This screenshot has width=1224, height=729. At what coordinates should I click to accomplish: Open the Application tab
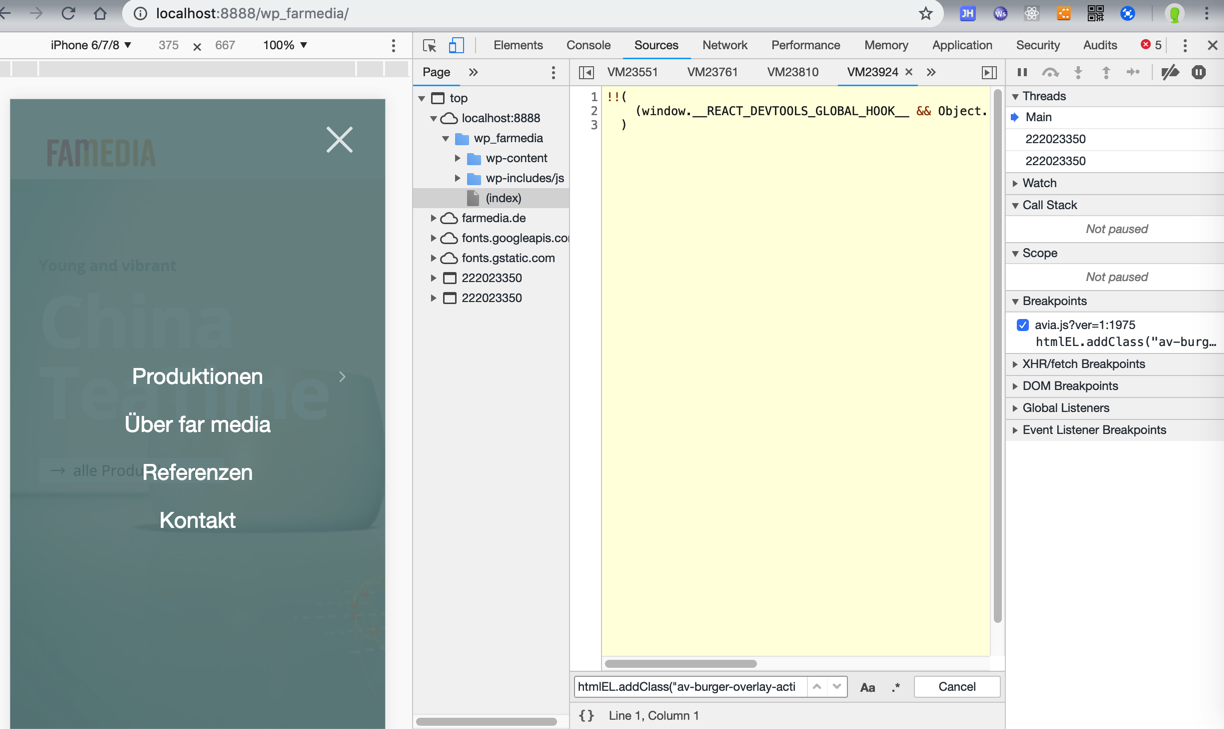[x=962, y=45]
